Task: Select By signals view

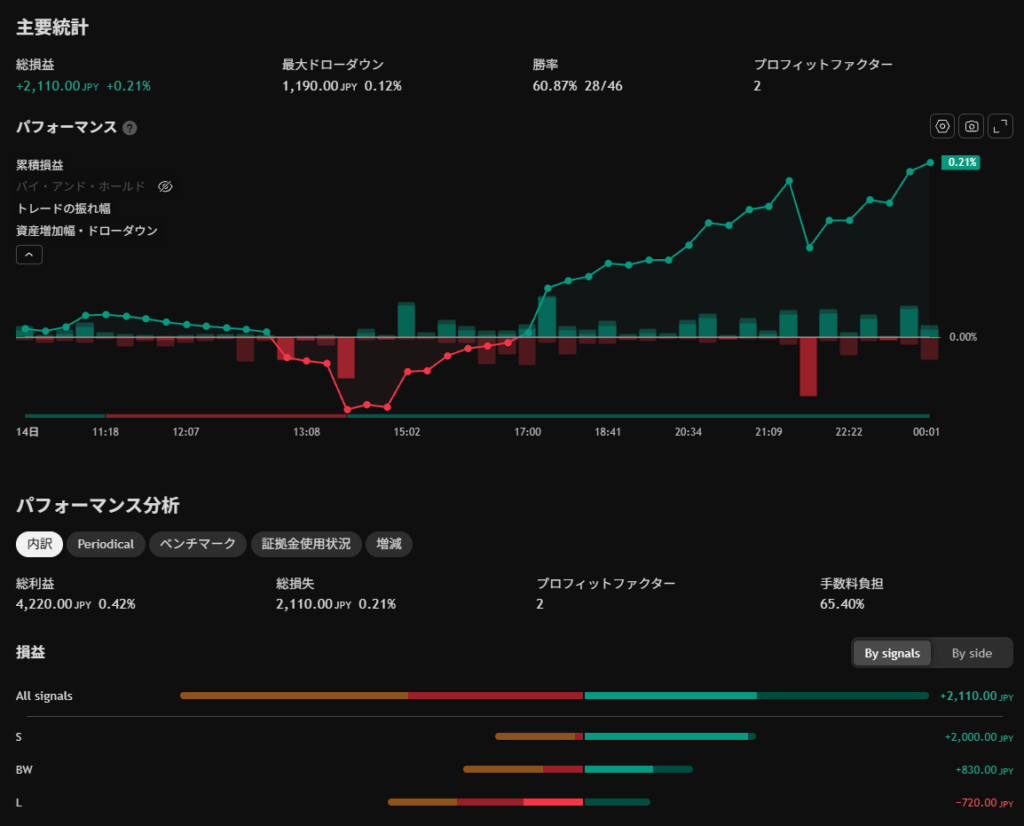Action: tap(892, 653)
